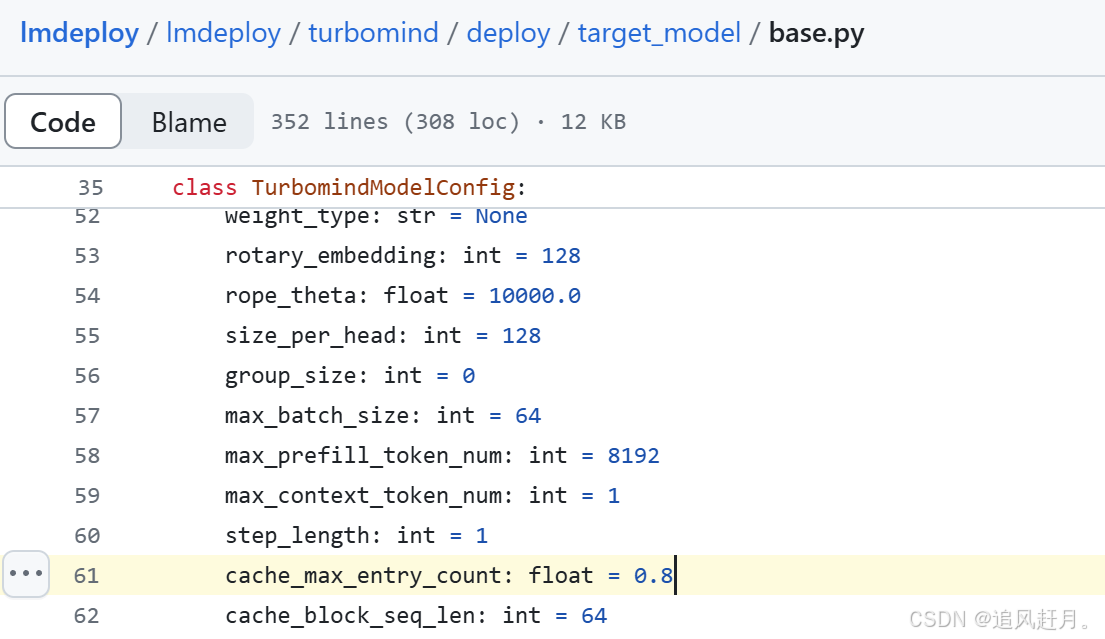Viewport: 1105px width, 639px height.
Task: Select line number 61
Action: 86,576
